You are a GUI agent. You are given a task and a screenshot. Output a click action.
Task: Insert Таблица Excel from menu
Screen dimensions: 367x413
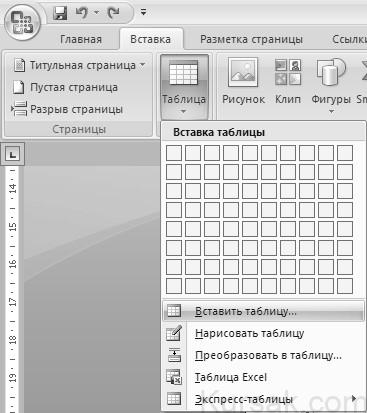263,377
